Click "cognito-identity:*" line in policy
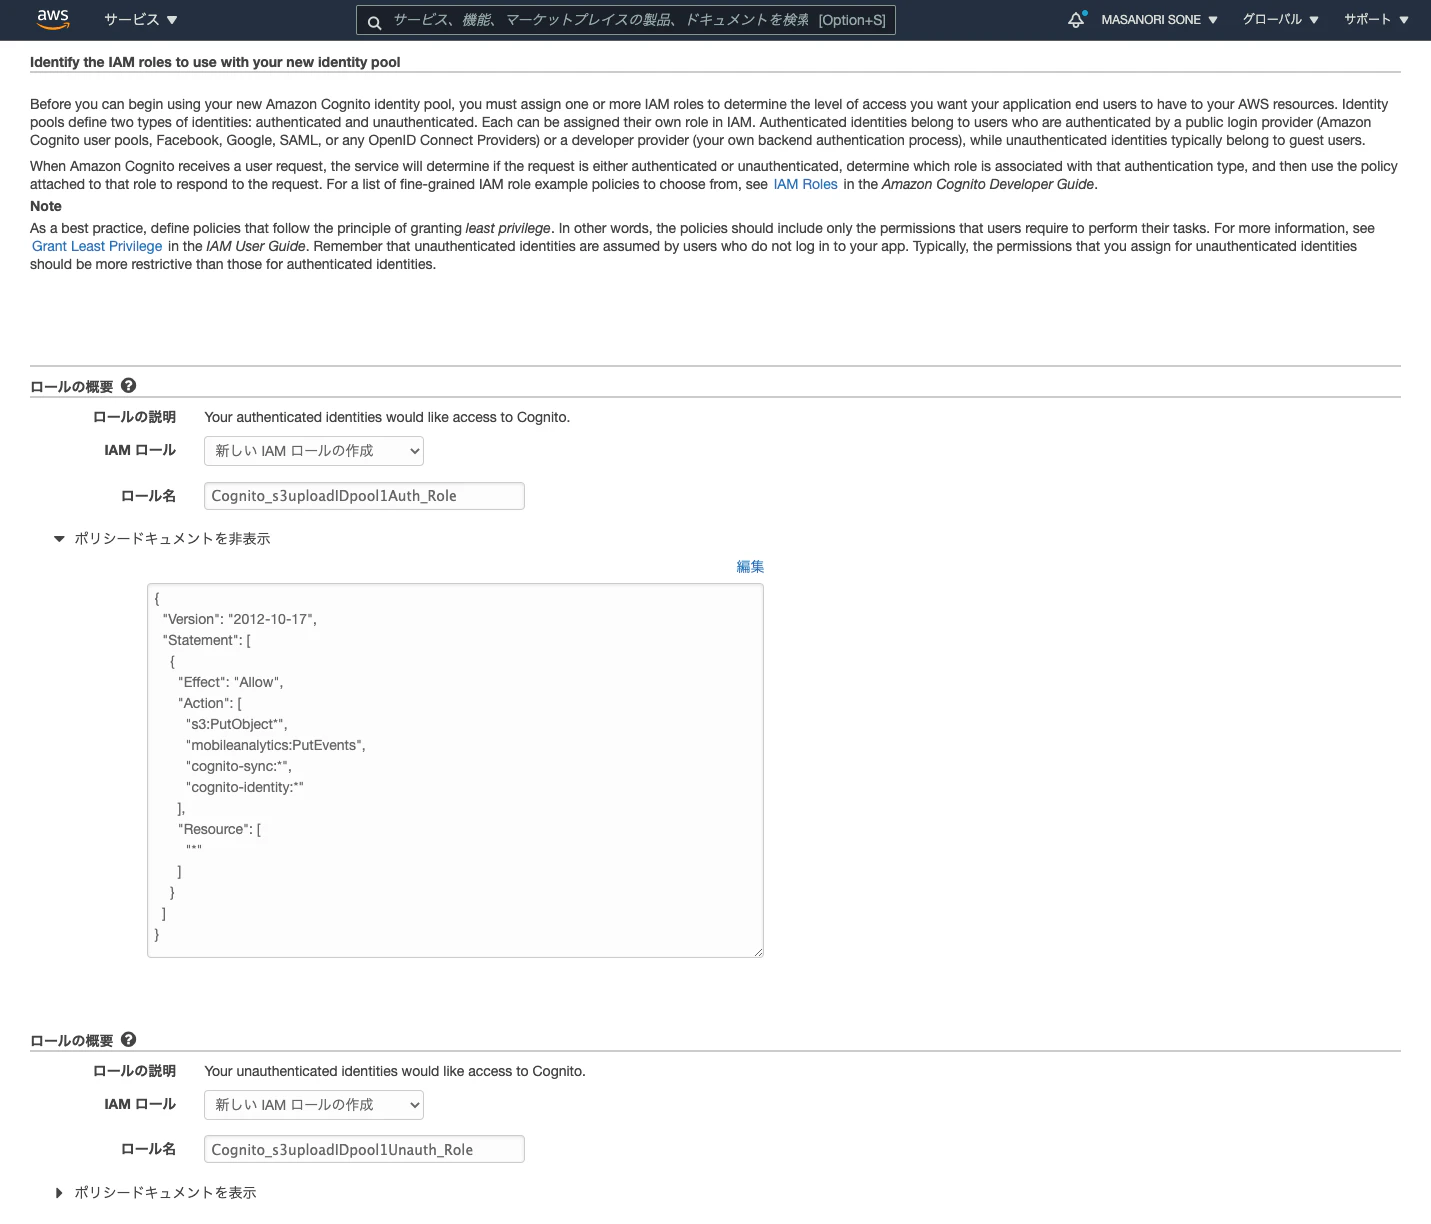 click(x=245, y=787)
